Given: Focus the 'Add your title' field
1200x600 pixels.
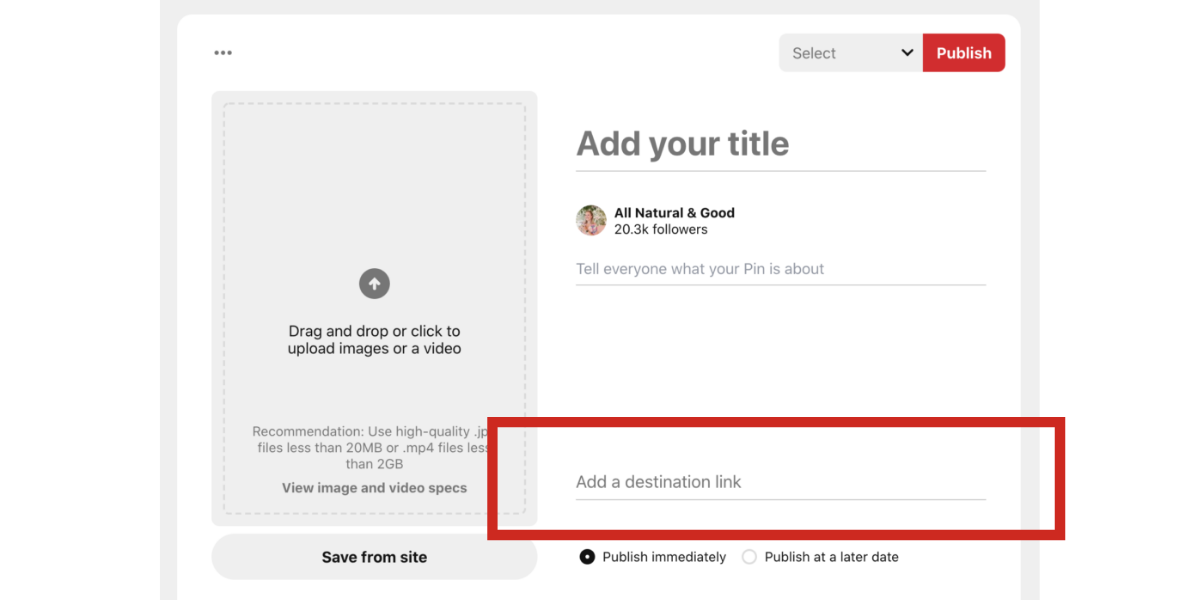Looking at the screenshot, I should click(780, 144).
